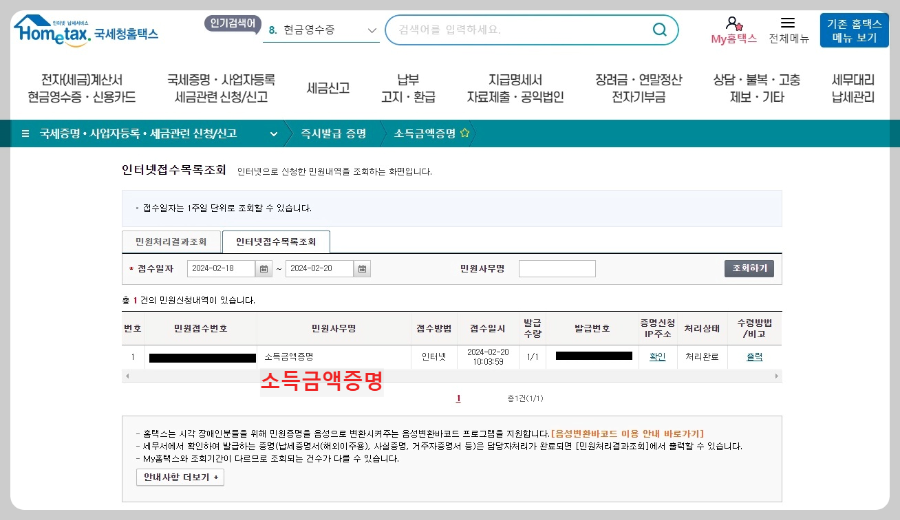Viewport: 900px width, 520px height.
Task: Select 인터넷접수목록조회 tab
Action: [276, 242]
